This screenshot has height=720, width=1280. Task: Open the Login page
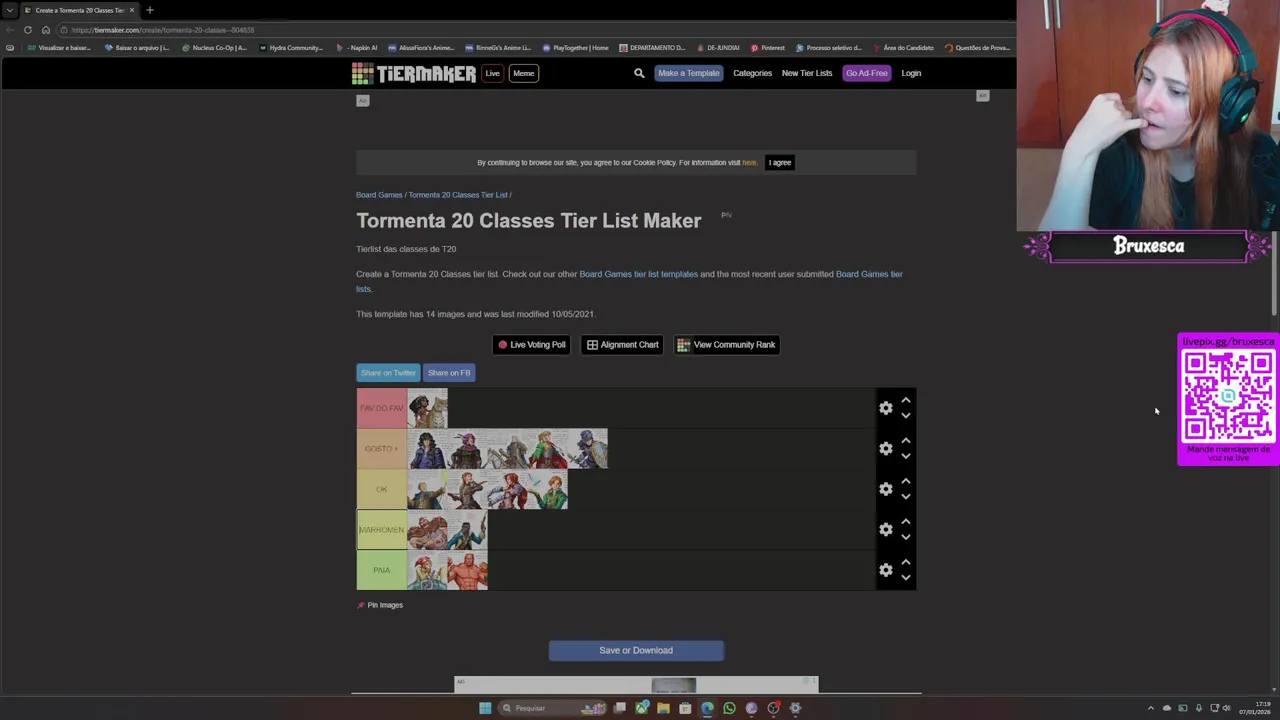point(911,73)
